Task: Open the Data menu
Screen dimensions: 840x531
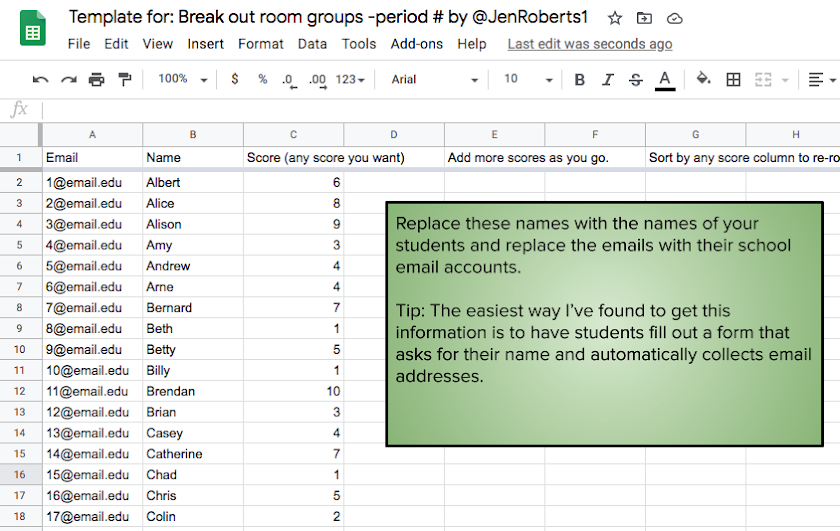Action: (x=312, y=44)
